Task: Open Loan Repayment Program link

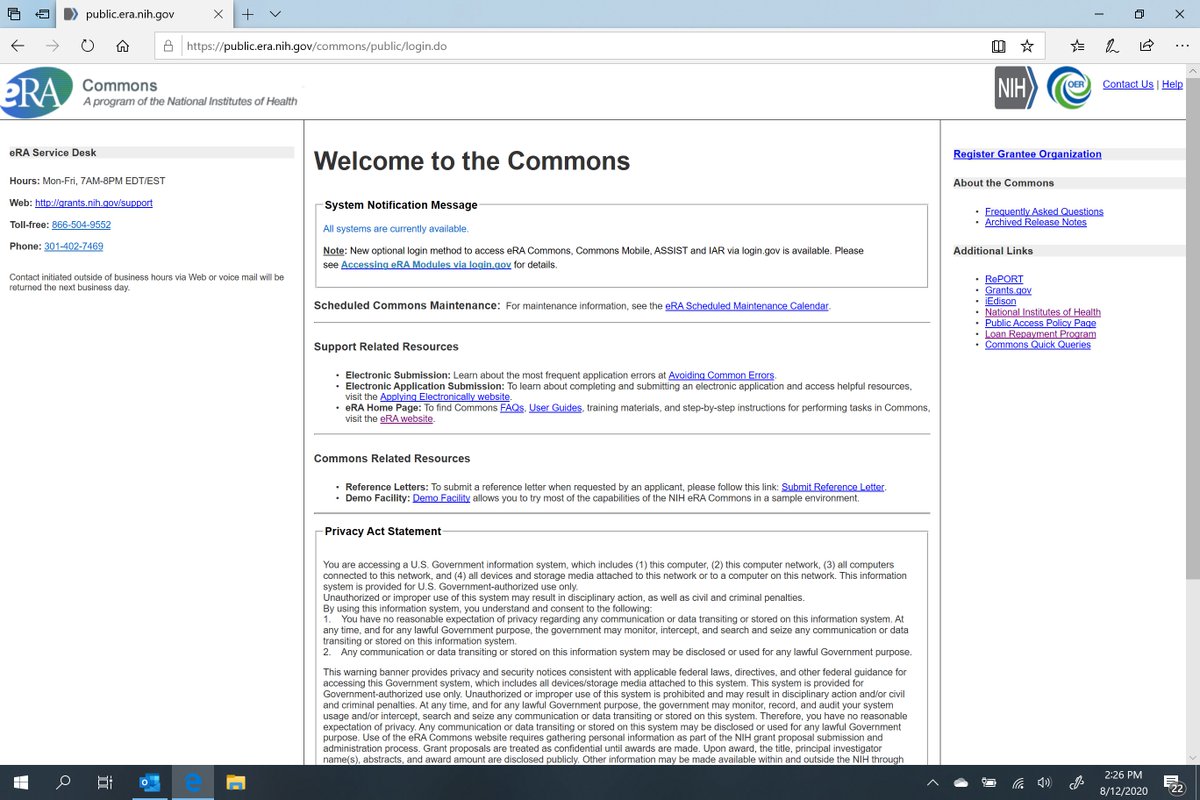Action: click(x=1040, y=334)
